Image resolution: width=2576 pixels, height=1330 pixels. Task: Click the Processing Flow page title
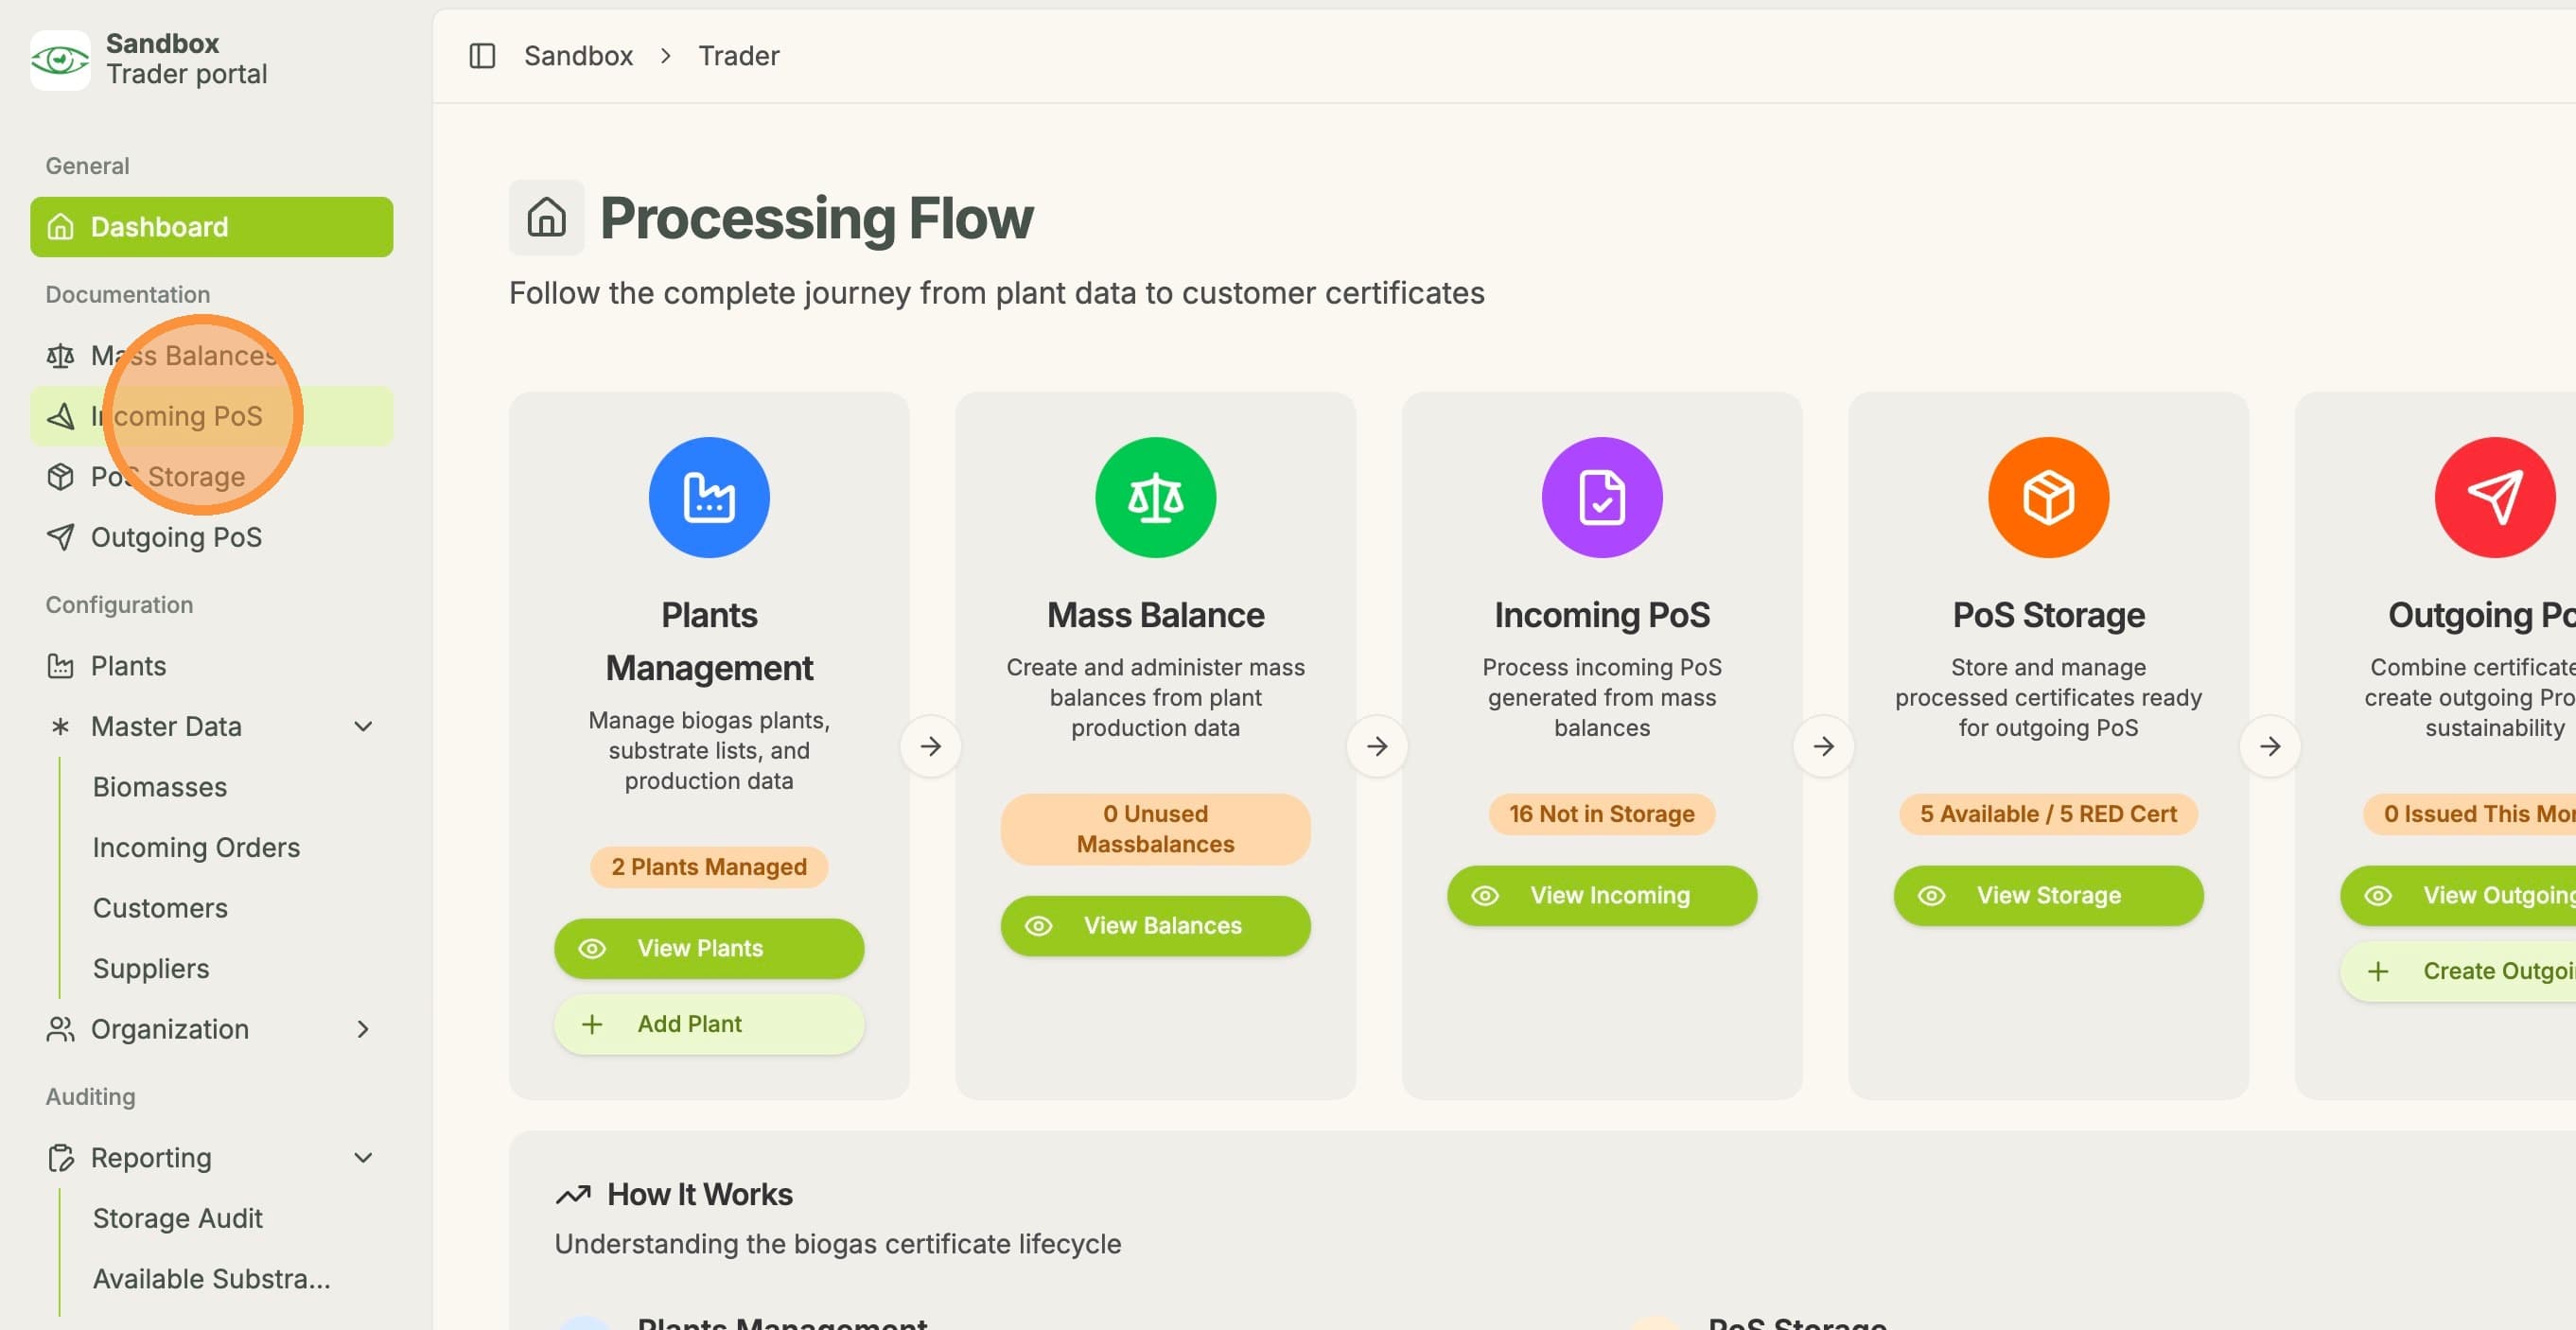[817, 218]
